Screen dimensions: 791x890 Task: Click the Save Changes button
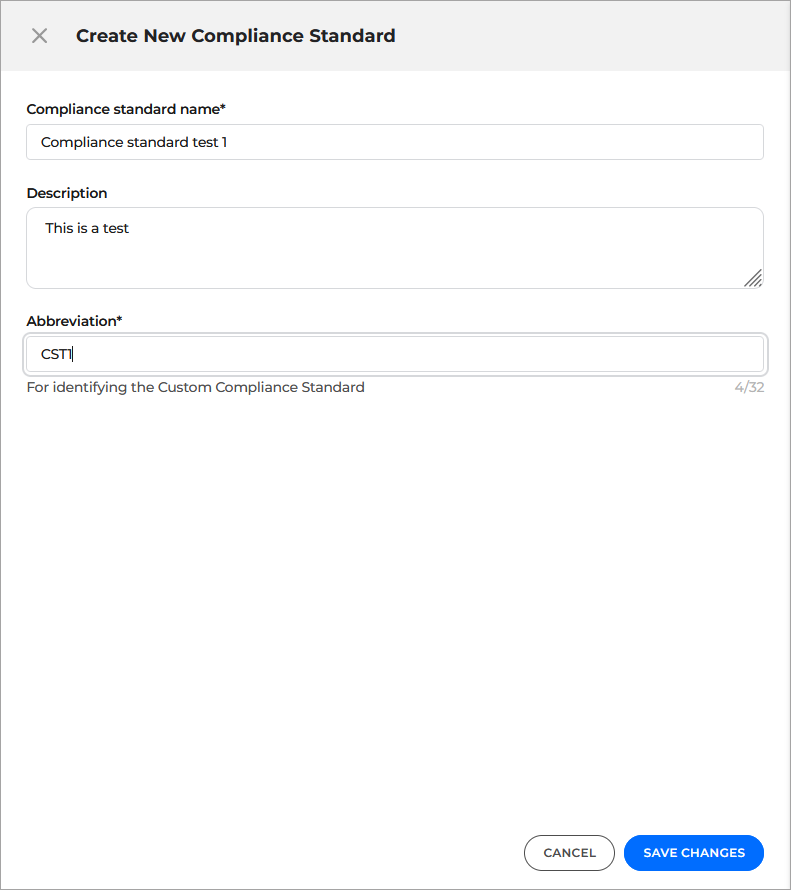pyautogui.click(x=693, y=853)
